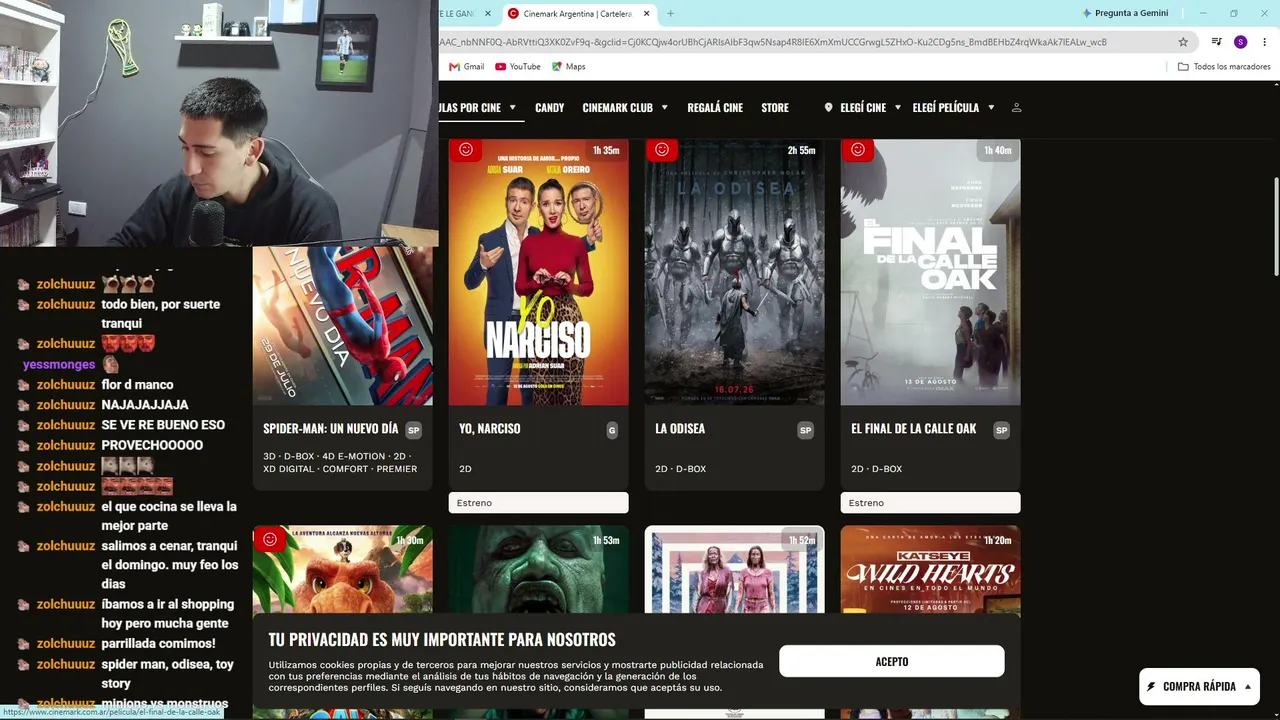Click the location pin icon beside Elegí Cine
The width and height of the screenshot is (1280, 720).
828,108
